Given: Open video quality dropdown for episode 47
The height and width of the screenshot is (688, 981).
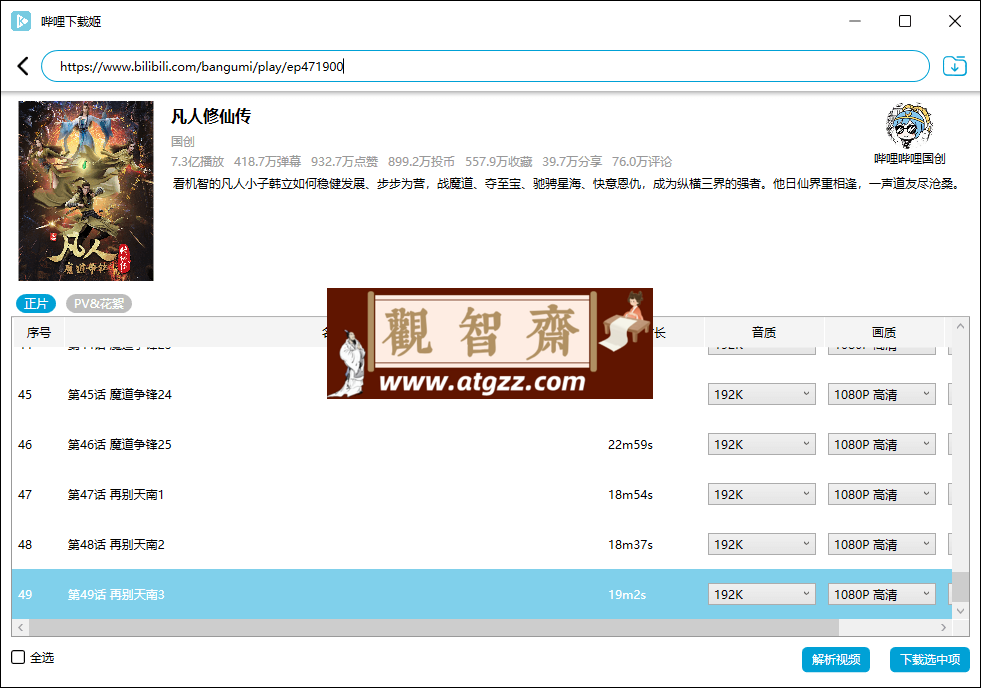Looking at the screenshot, I should click(x=882, y=494).
